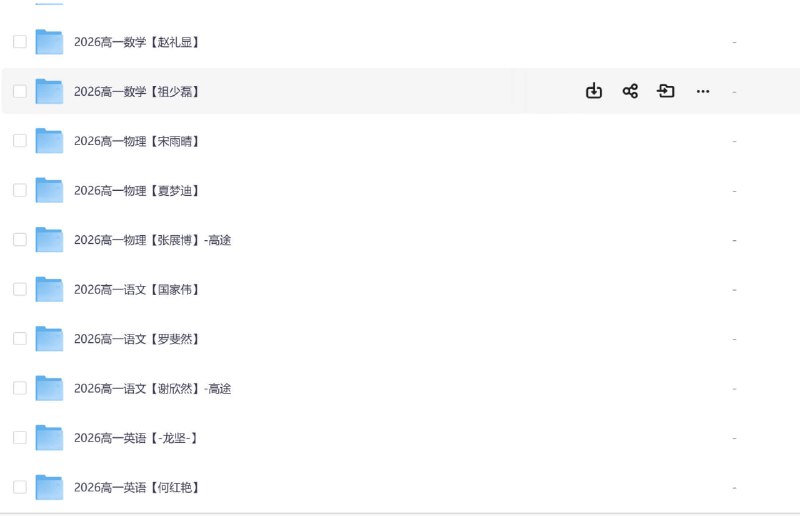Click the move-to-folder icon on 祖少磊 row
This screenshot has height=516, width=800.
pyautogui.click(x=666, y=91)
